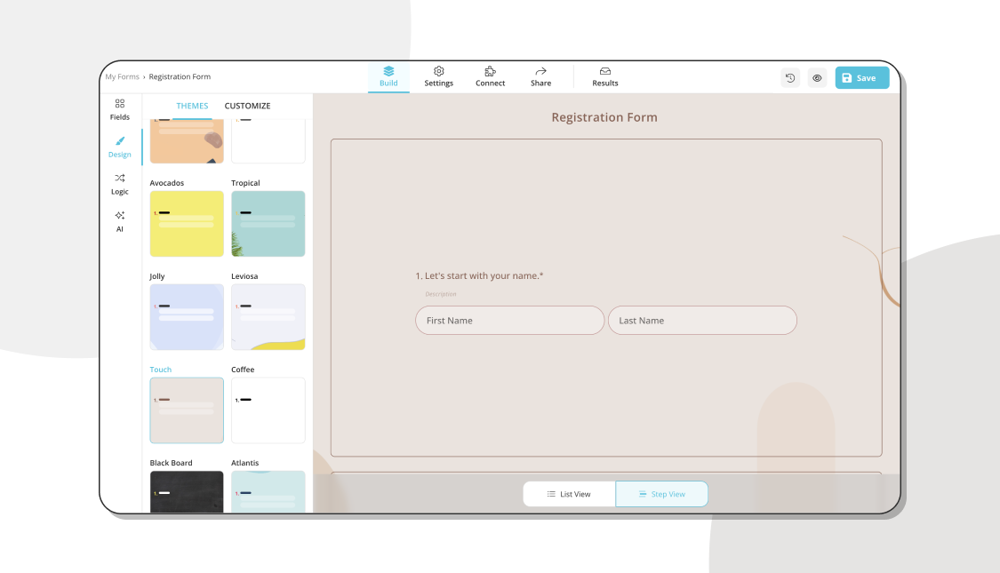The image size is (1000, 573).
Task: Toggle form preview eye icon
Action: [x=817, y=78]
